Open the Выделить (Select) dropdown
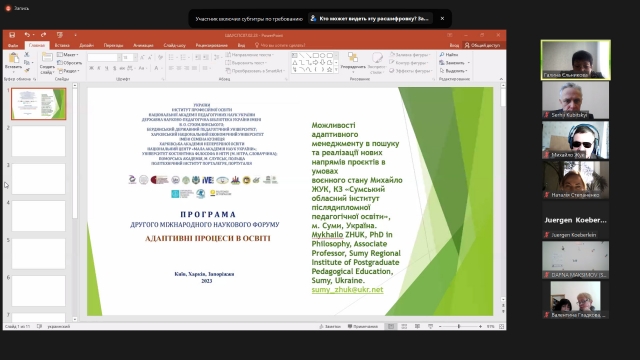 coord(453,71)
